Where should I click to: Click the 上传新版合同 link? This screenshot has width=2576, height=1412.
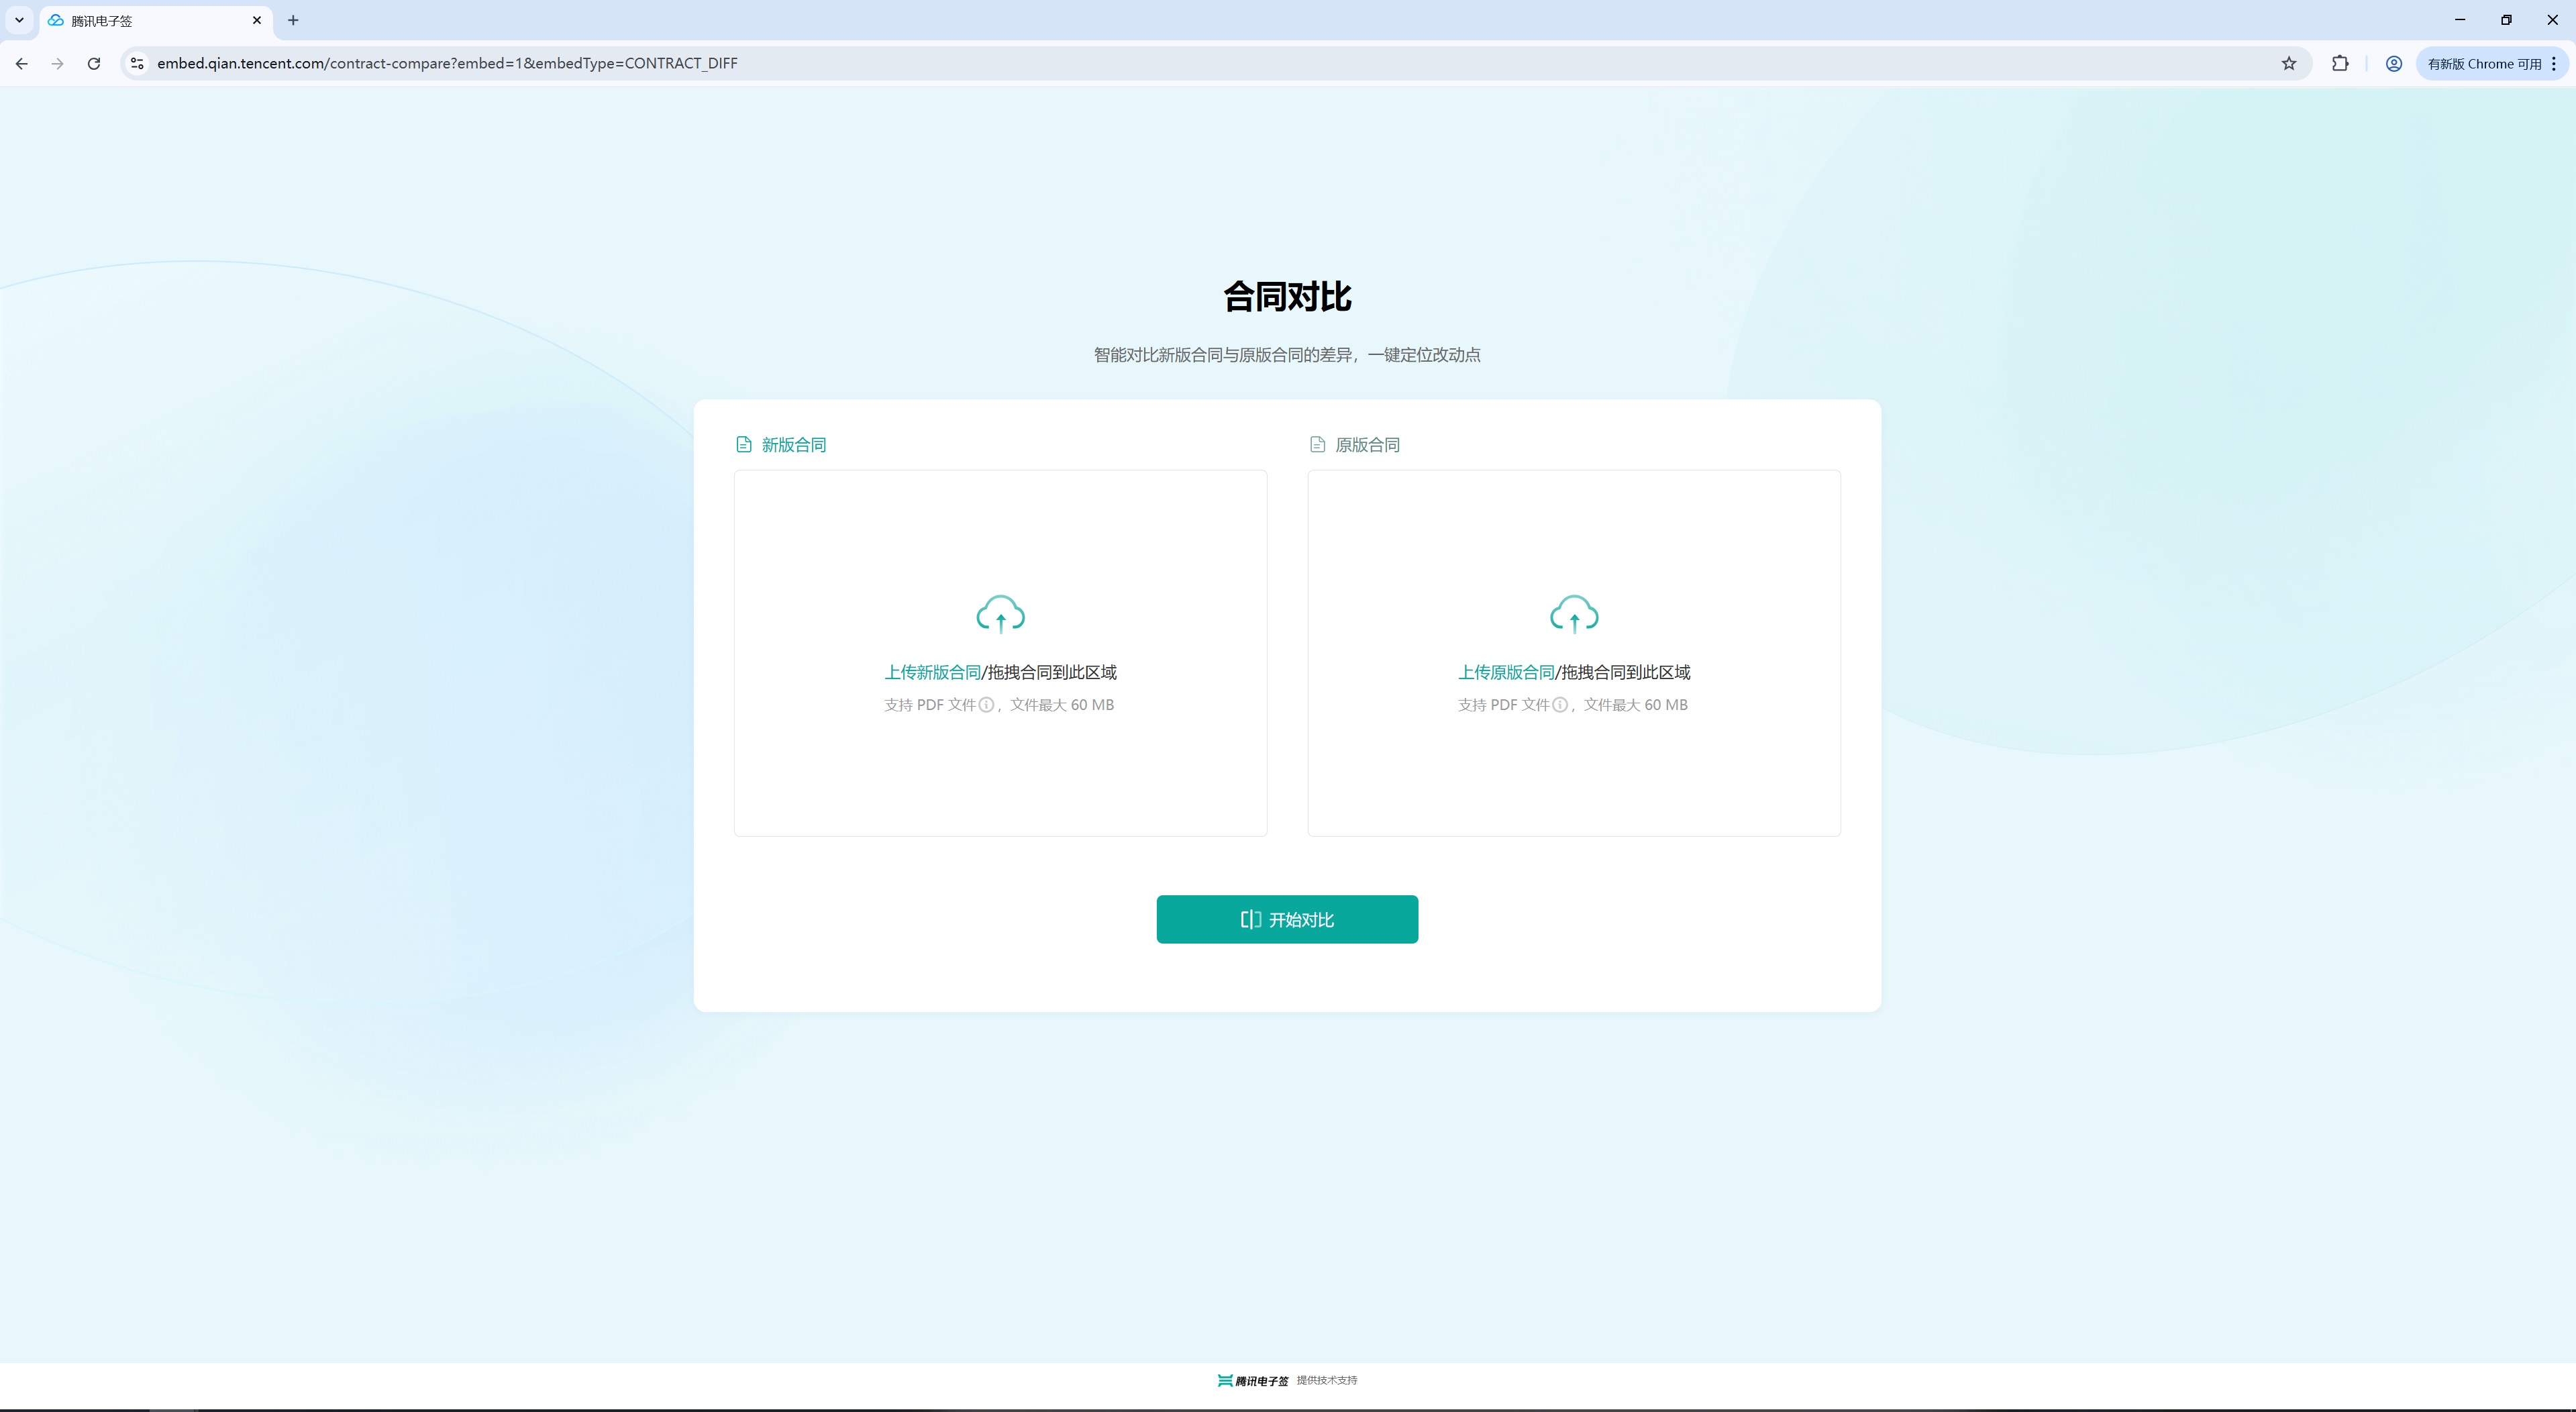pyautogui.click(x=932, y=672)
